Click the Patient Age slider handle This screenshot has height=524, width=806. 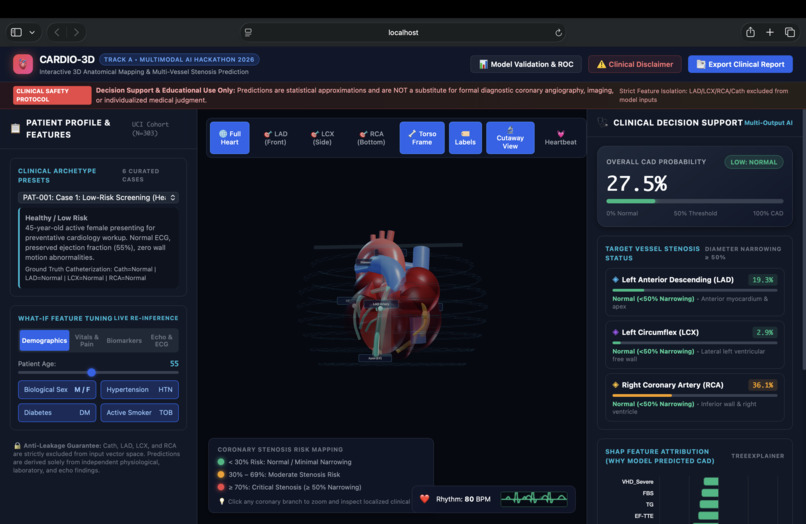coord(91,372)
